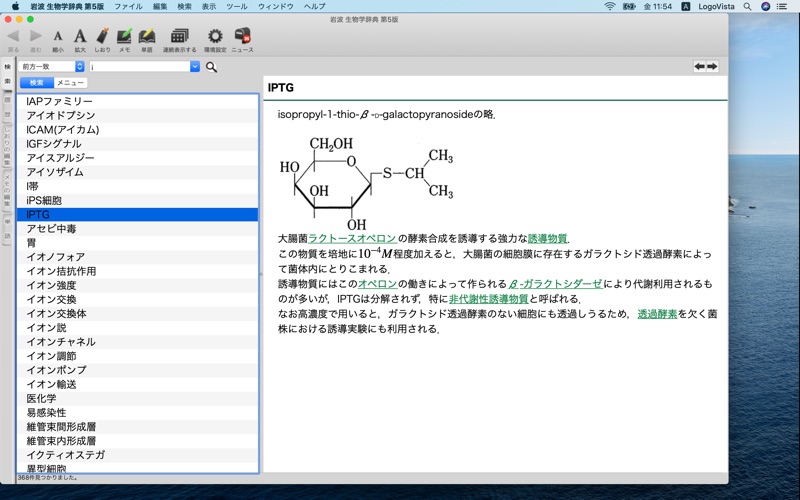Switch to the メニュー segment
The image size is (800, 500).
[70, 83]
